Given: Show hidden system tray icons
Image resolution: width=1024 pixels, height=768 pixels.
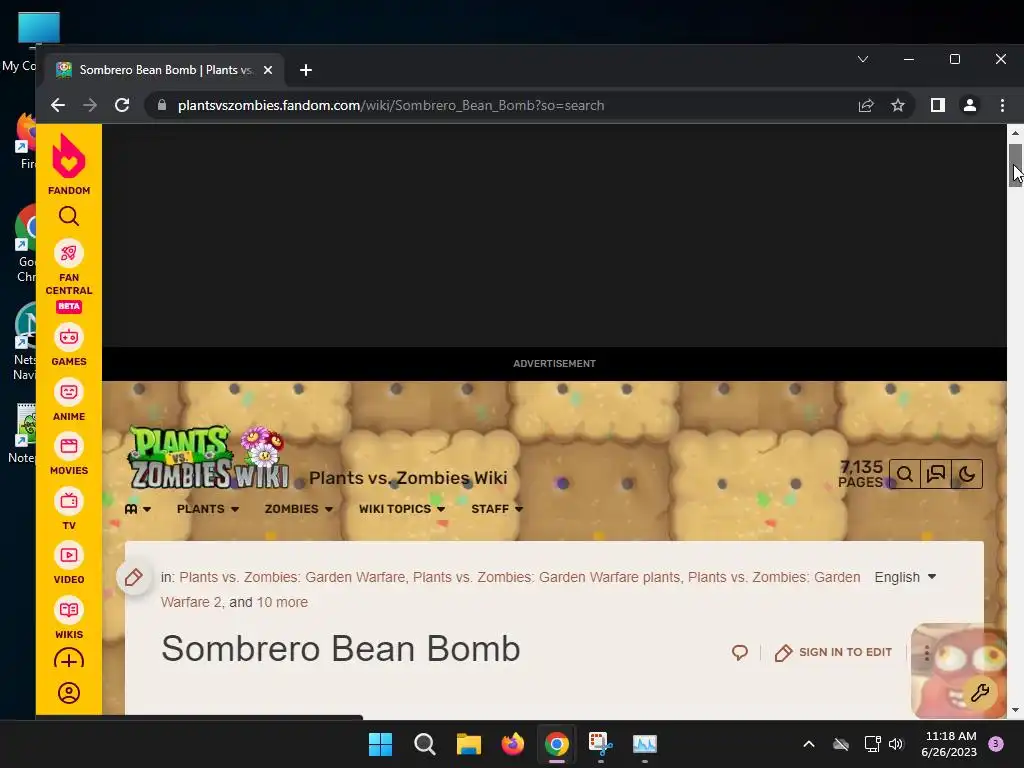Looking at the screenshot, I should [808, 744].
